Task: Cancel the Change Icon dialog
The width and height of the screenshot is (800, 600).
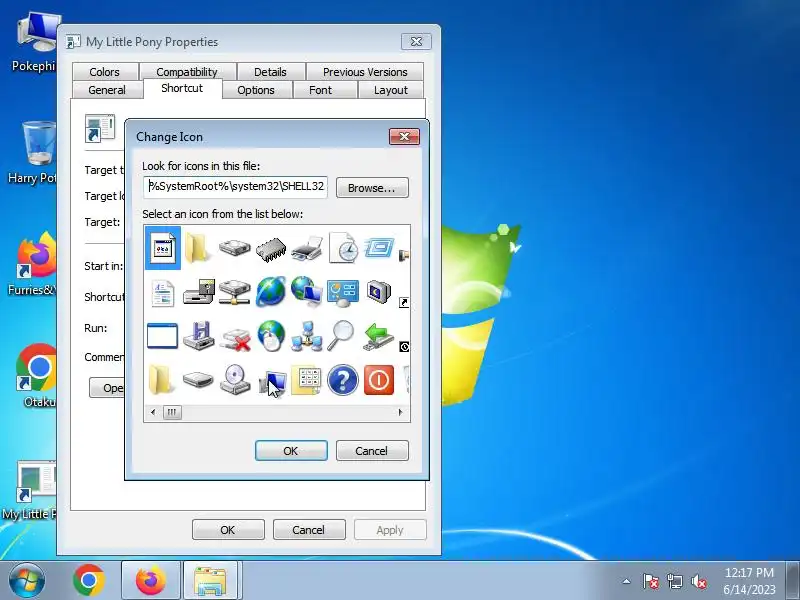Action: [x=372, y=451]
